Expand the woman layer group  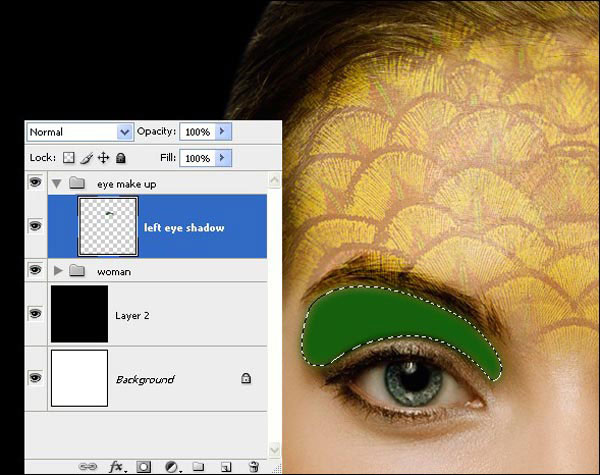pos(58,271)
